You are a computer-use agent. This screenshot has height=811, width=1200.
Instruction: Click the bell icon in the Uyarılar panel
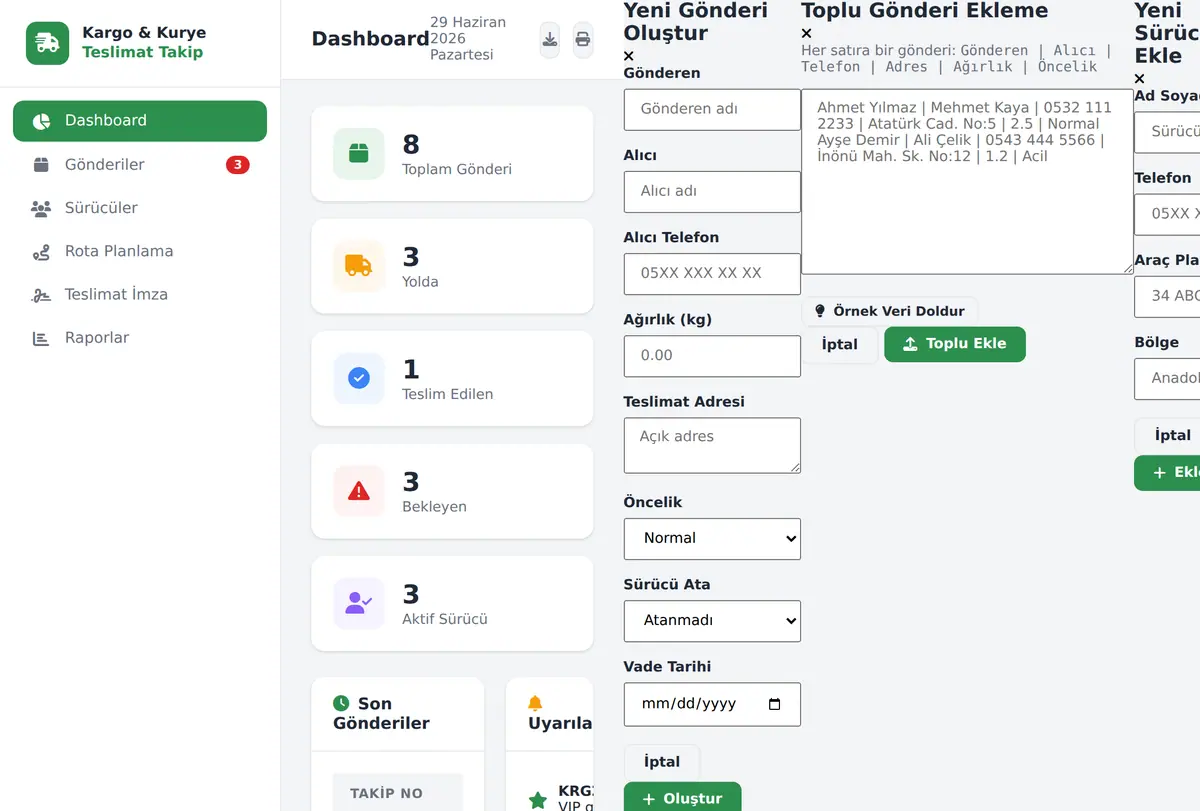pyautogui.click(x=535, y=703)
